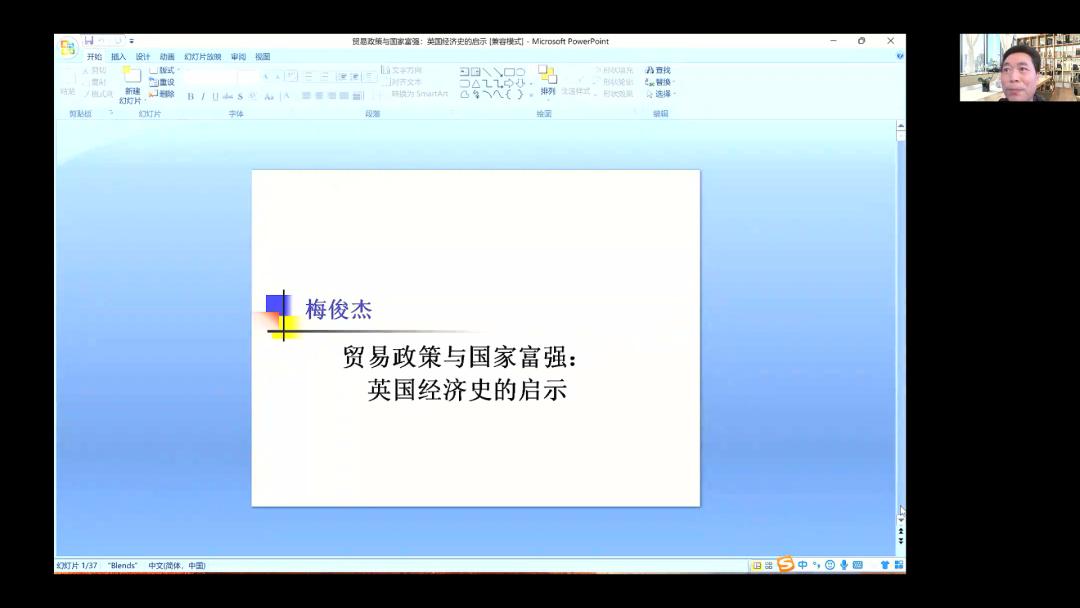Click the Sogou voice input microphone

pyautogui.click(x=844, y=565)
